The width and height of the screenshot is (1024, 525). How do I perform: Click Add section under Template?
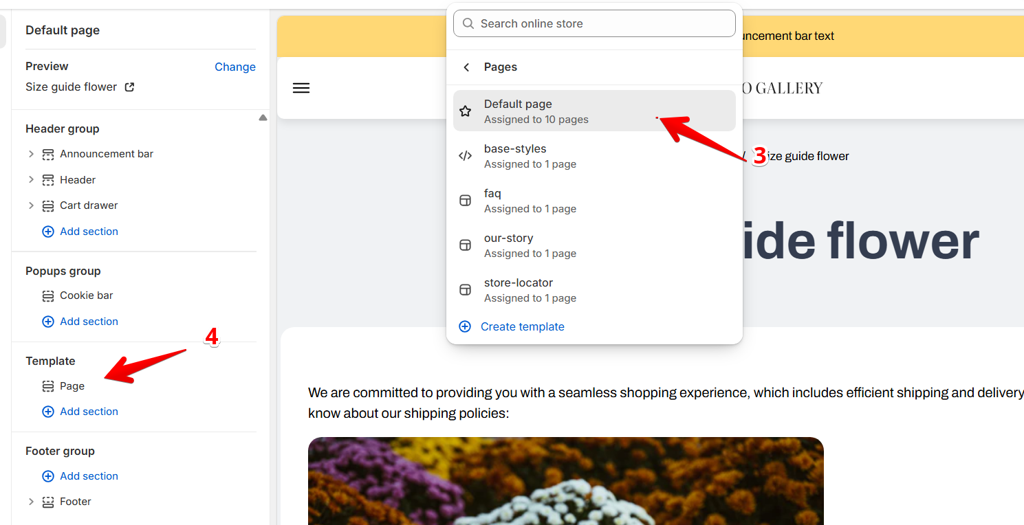coord(89,411)
